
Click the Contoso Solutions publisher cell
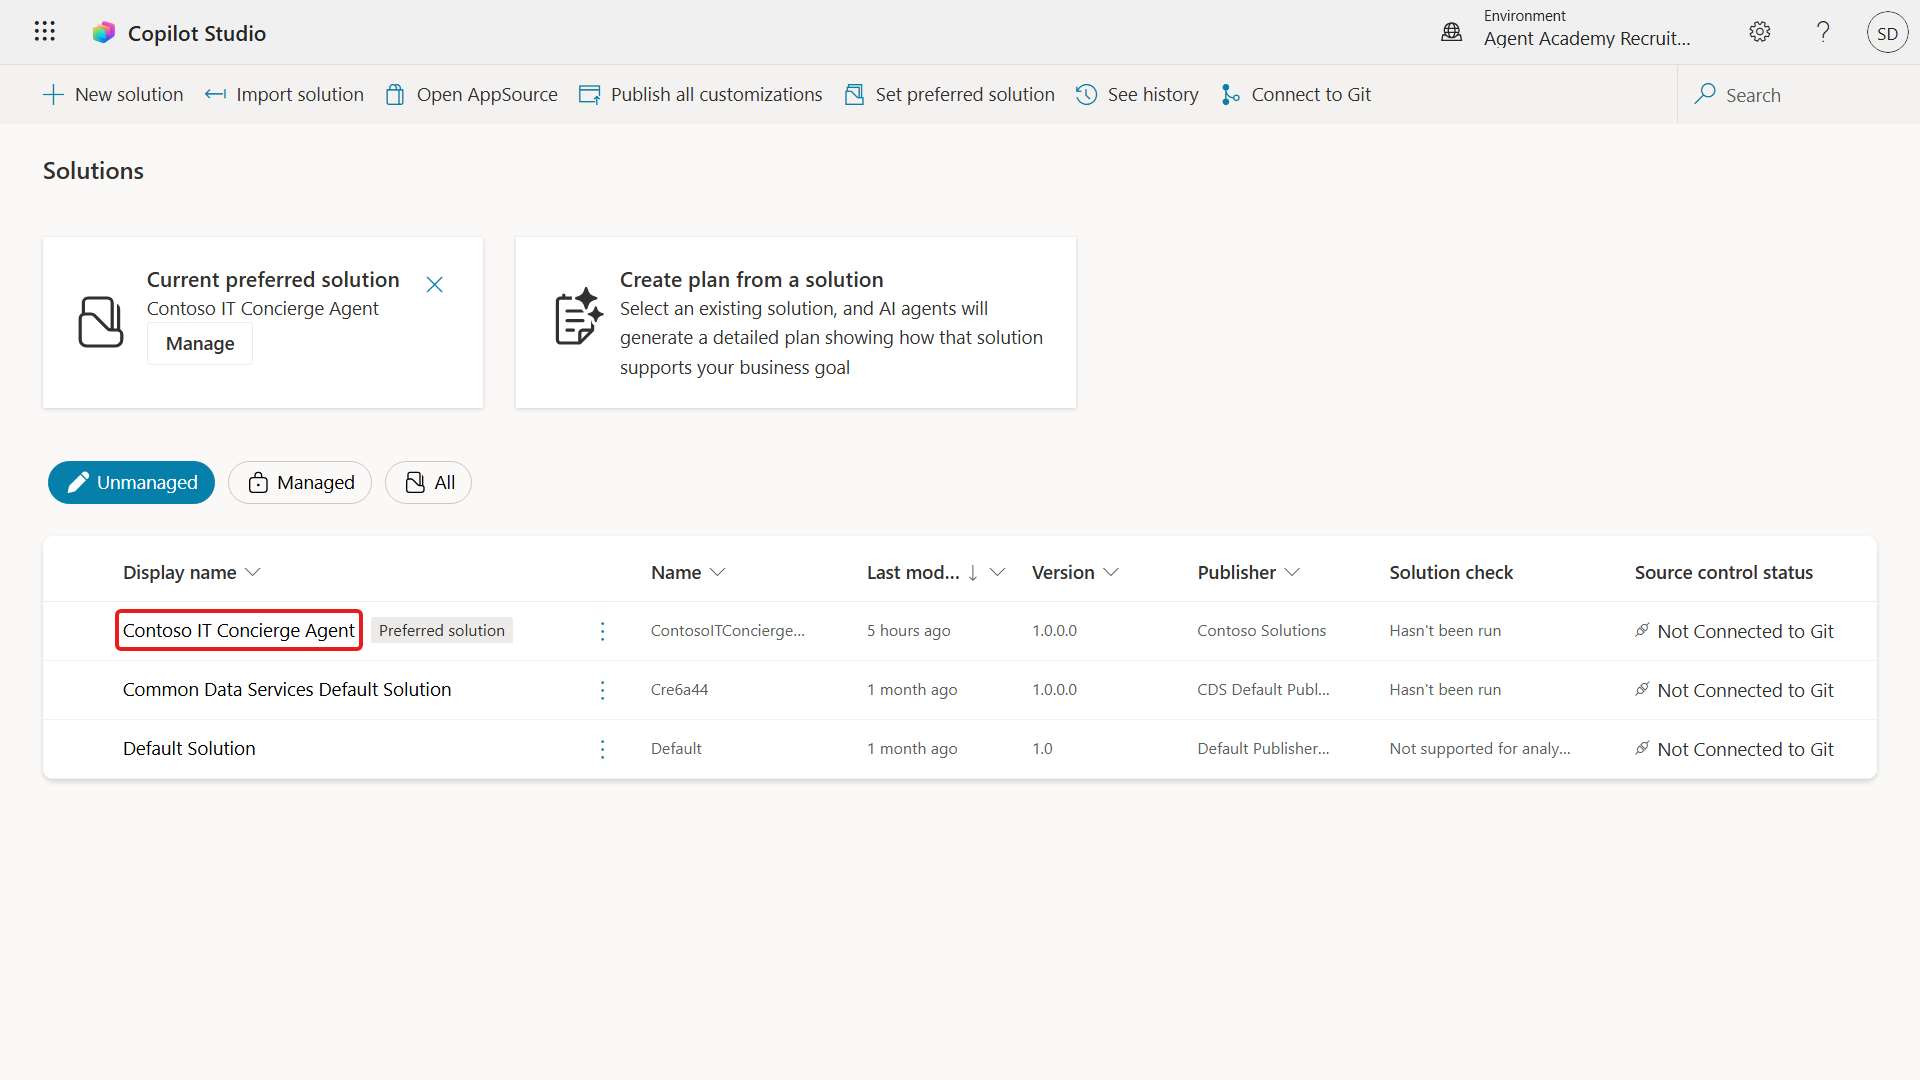coord(1261,630)
